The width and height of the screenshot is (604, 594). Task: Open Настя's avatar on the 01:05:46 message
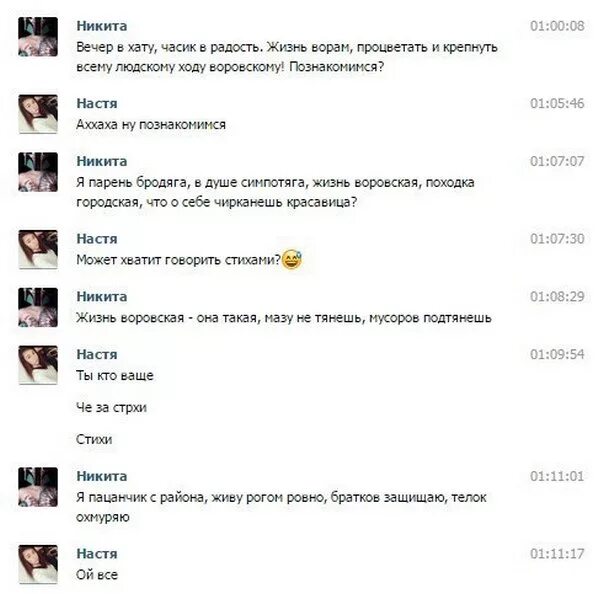(38, 114)
